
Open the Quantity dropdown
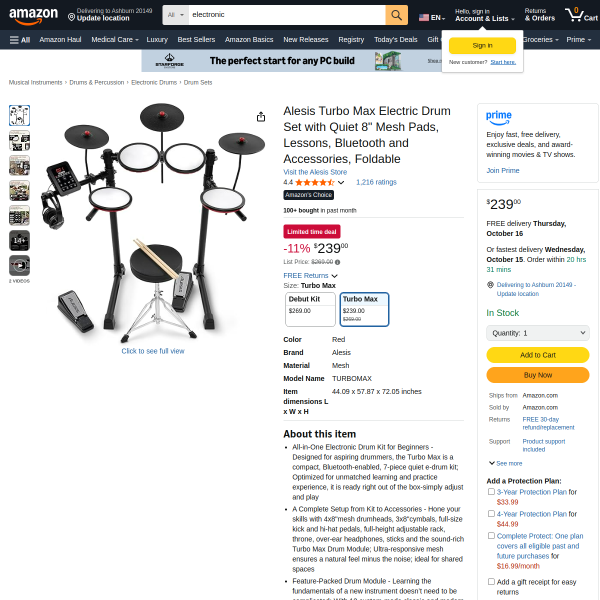pyautogui.click(x=538, y=333)
